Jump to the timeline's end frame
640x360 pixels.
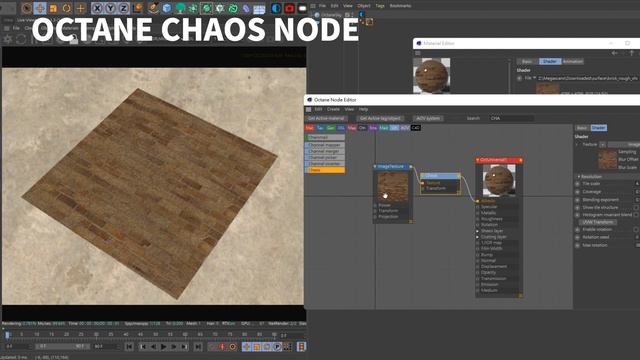[x=198, y=347]
